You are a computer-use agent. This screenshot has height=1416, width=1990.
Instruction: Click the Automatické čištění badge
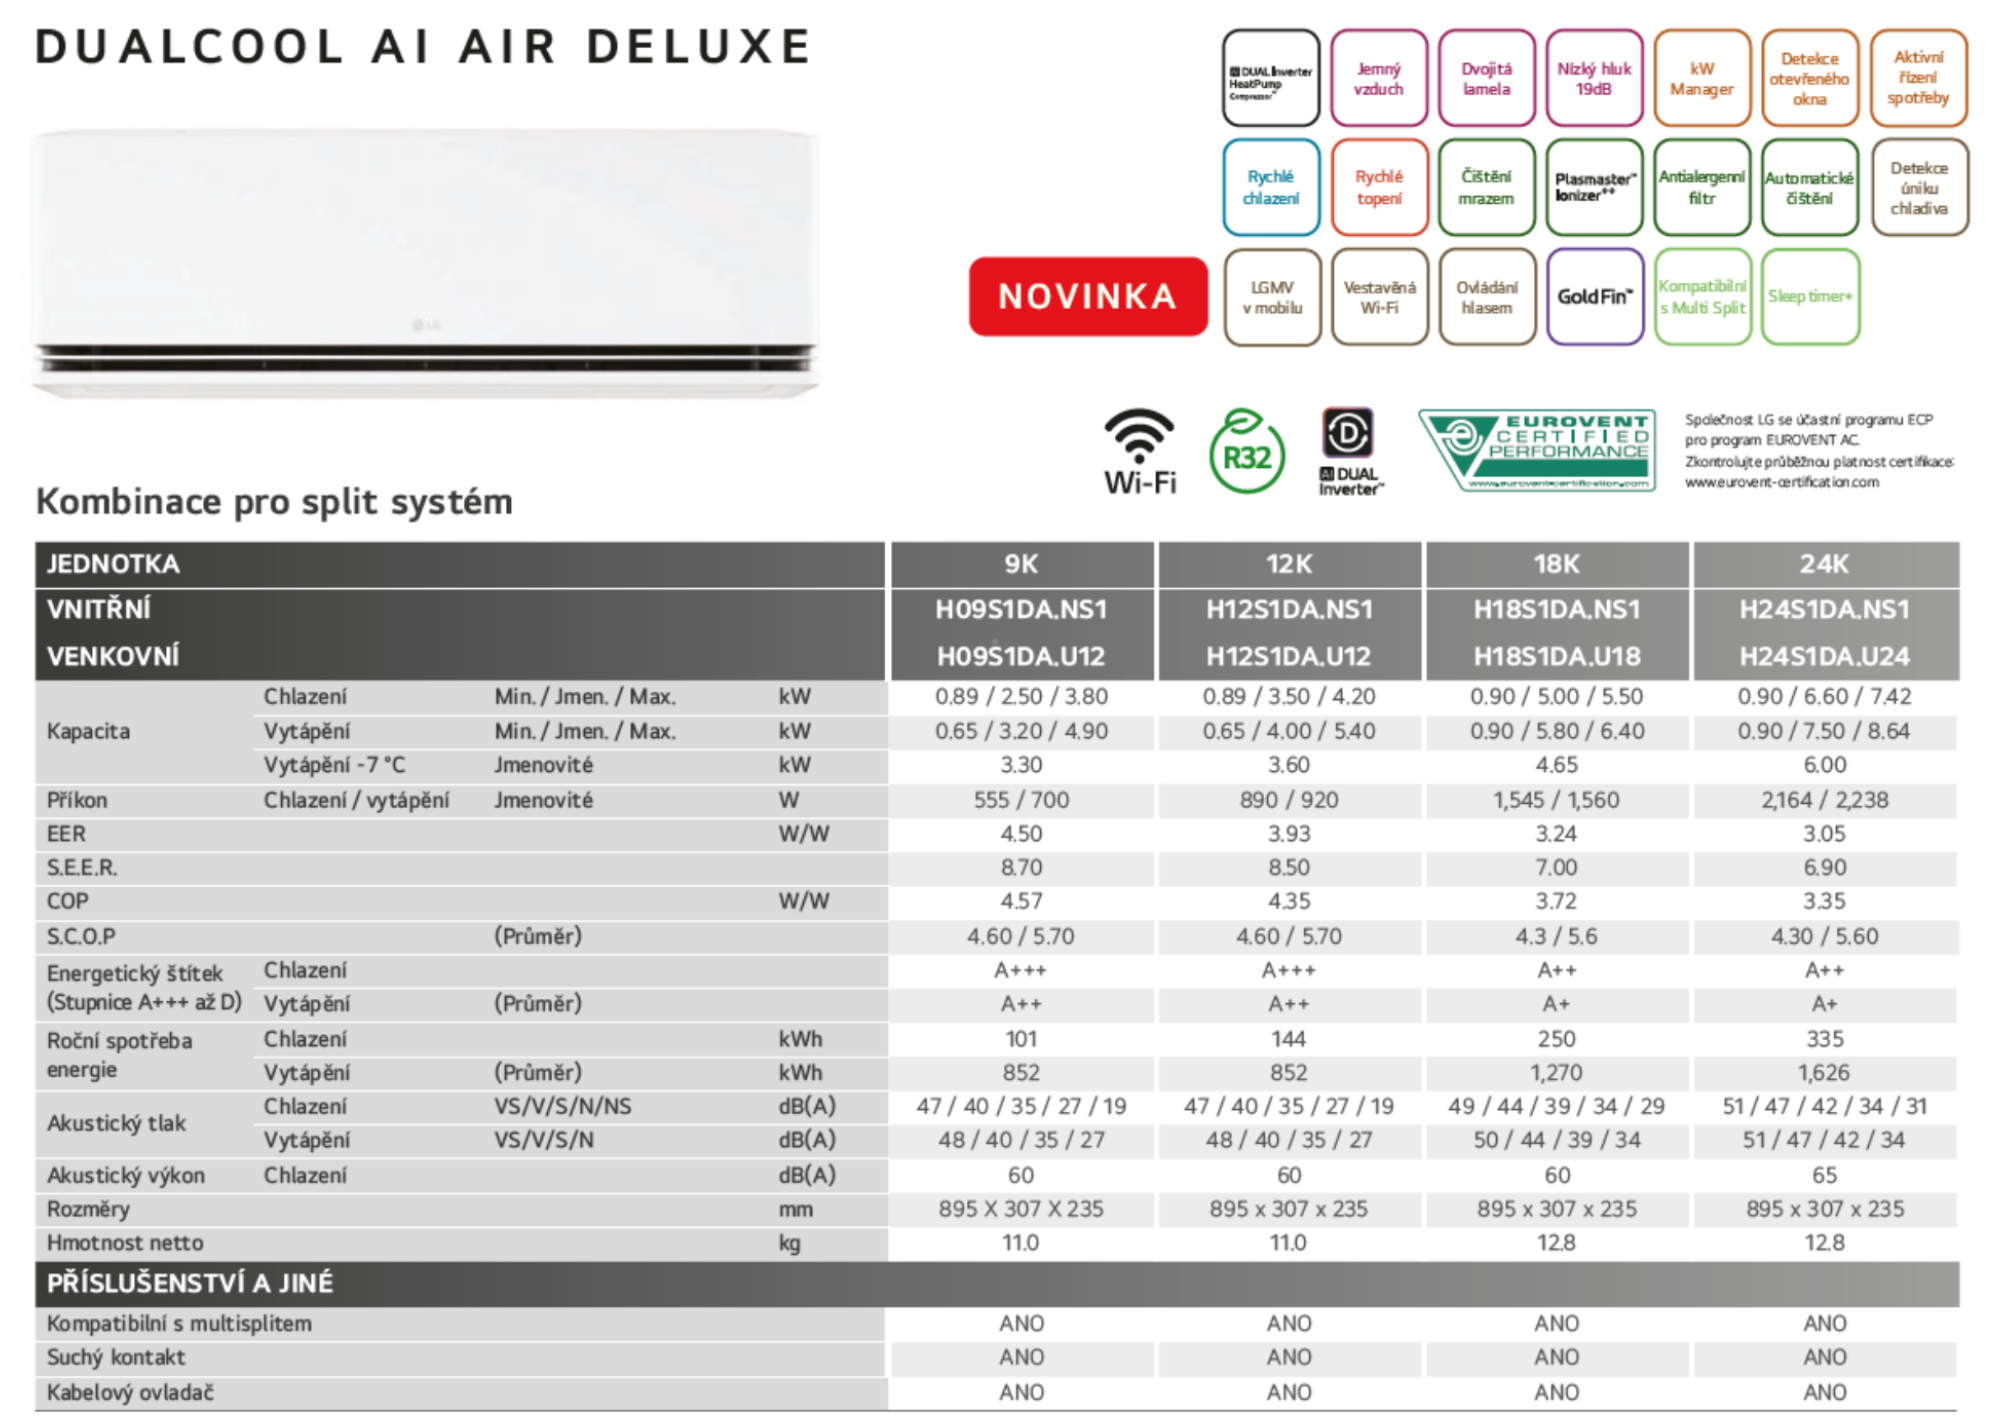[x=1810, y=187]
